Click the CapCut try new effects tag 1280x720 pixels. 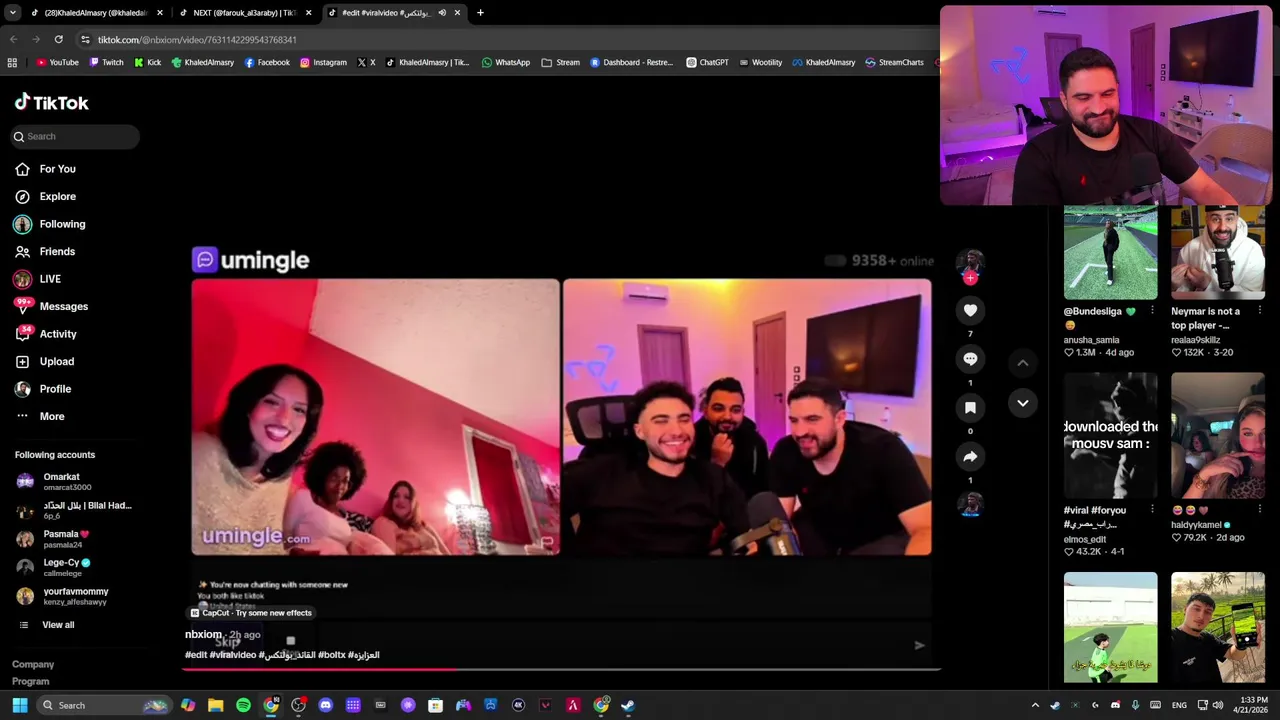coord(251,613)
